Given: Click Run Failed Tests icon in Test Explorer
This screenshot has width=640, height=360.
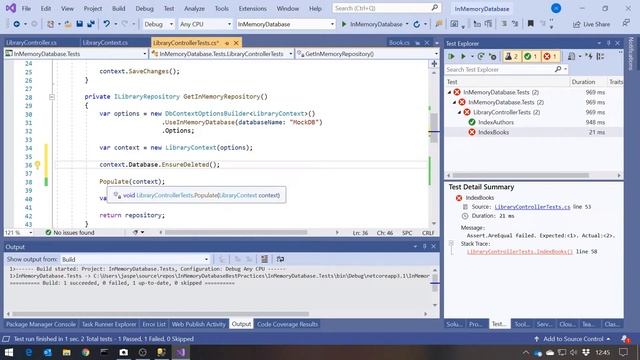Looking at the screenshot, I should [x=493, y=56].
